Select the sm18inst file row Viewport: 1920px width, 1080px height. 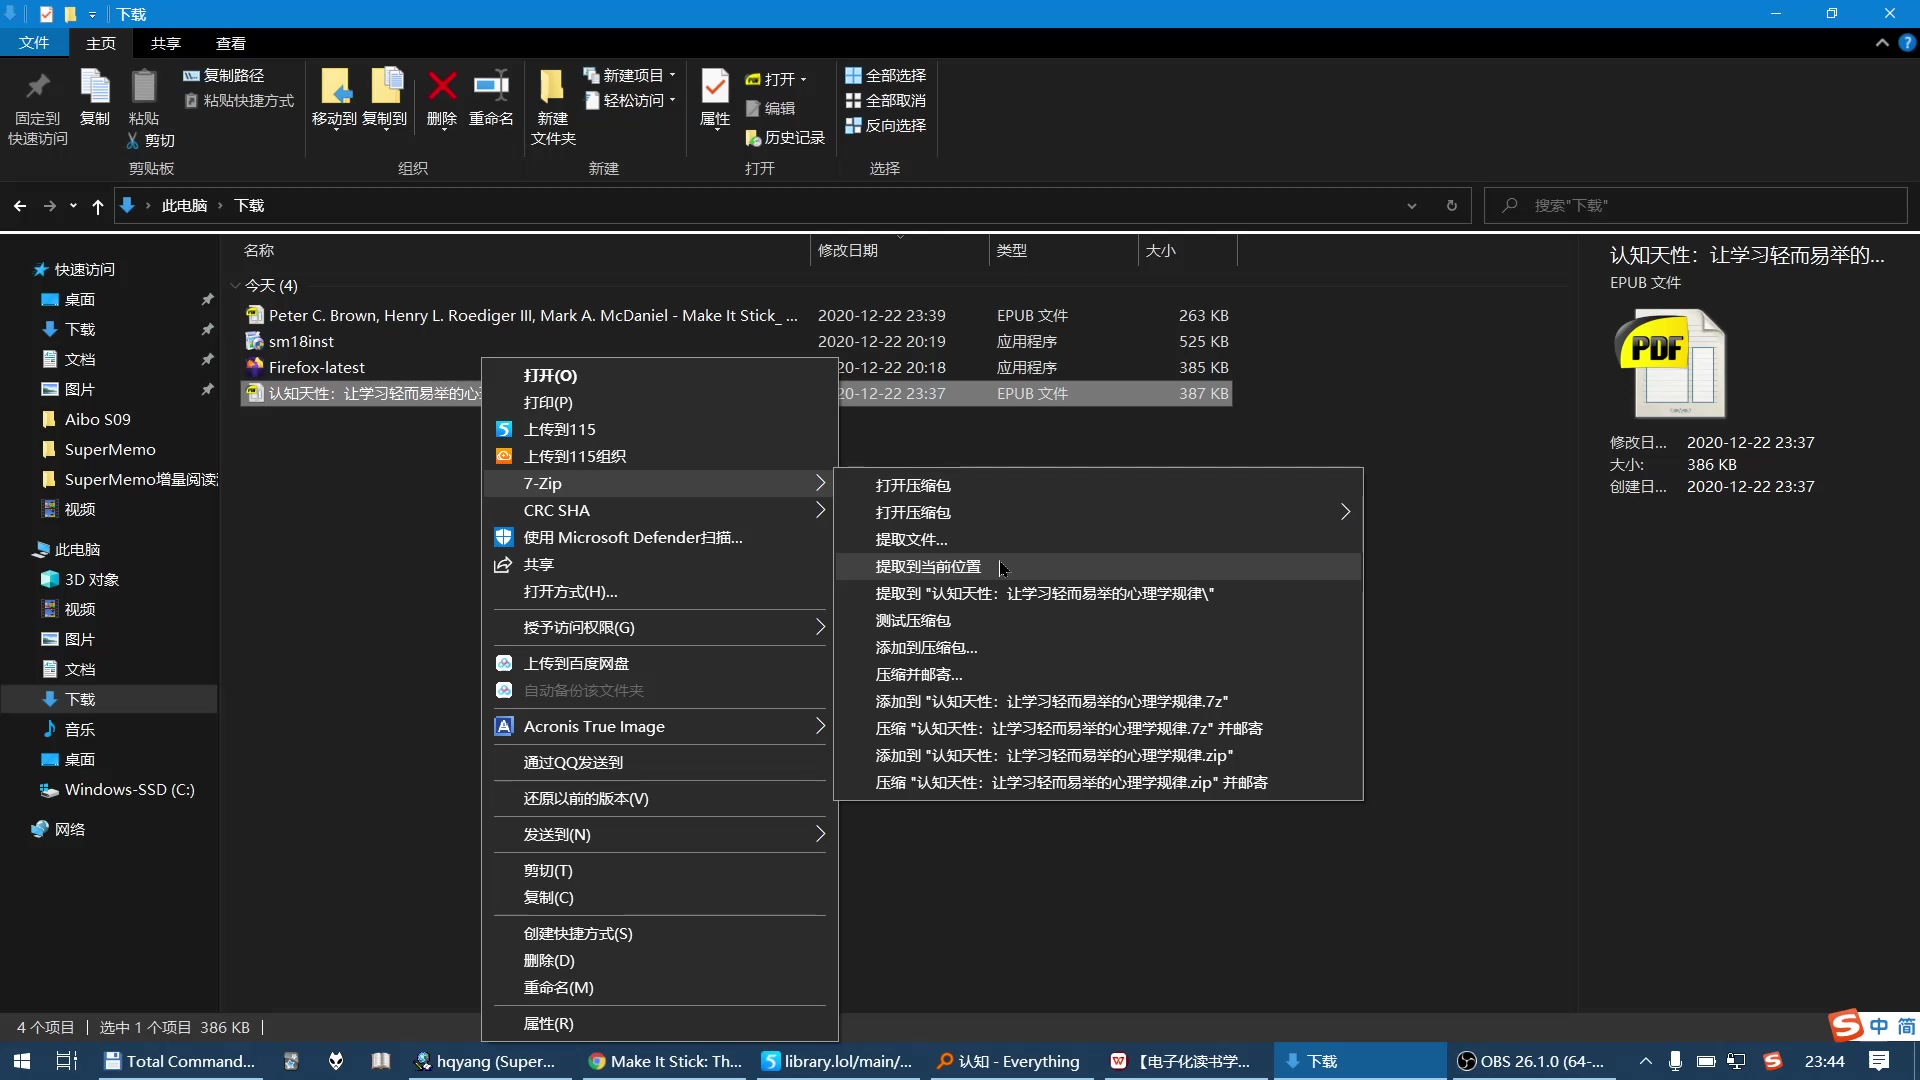point(736,342)
